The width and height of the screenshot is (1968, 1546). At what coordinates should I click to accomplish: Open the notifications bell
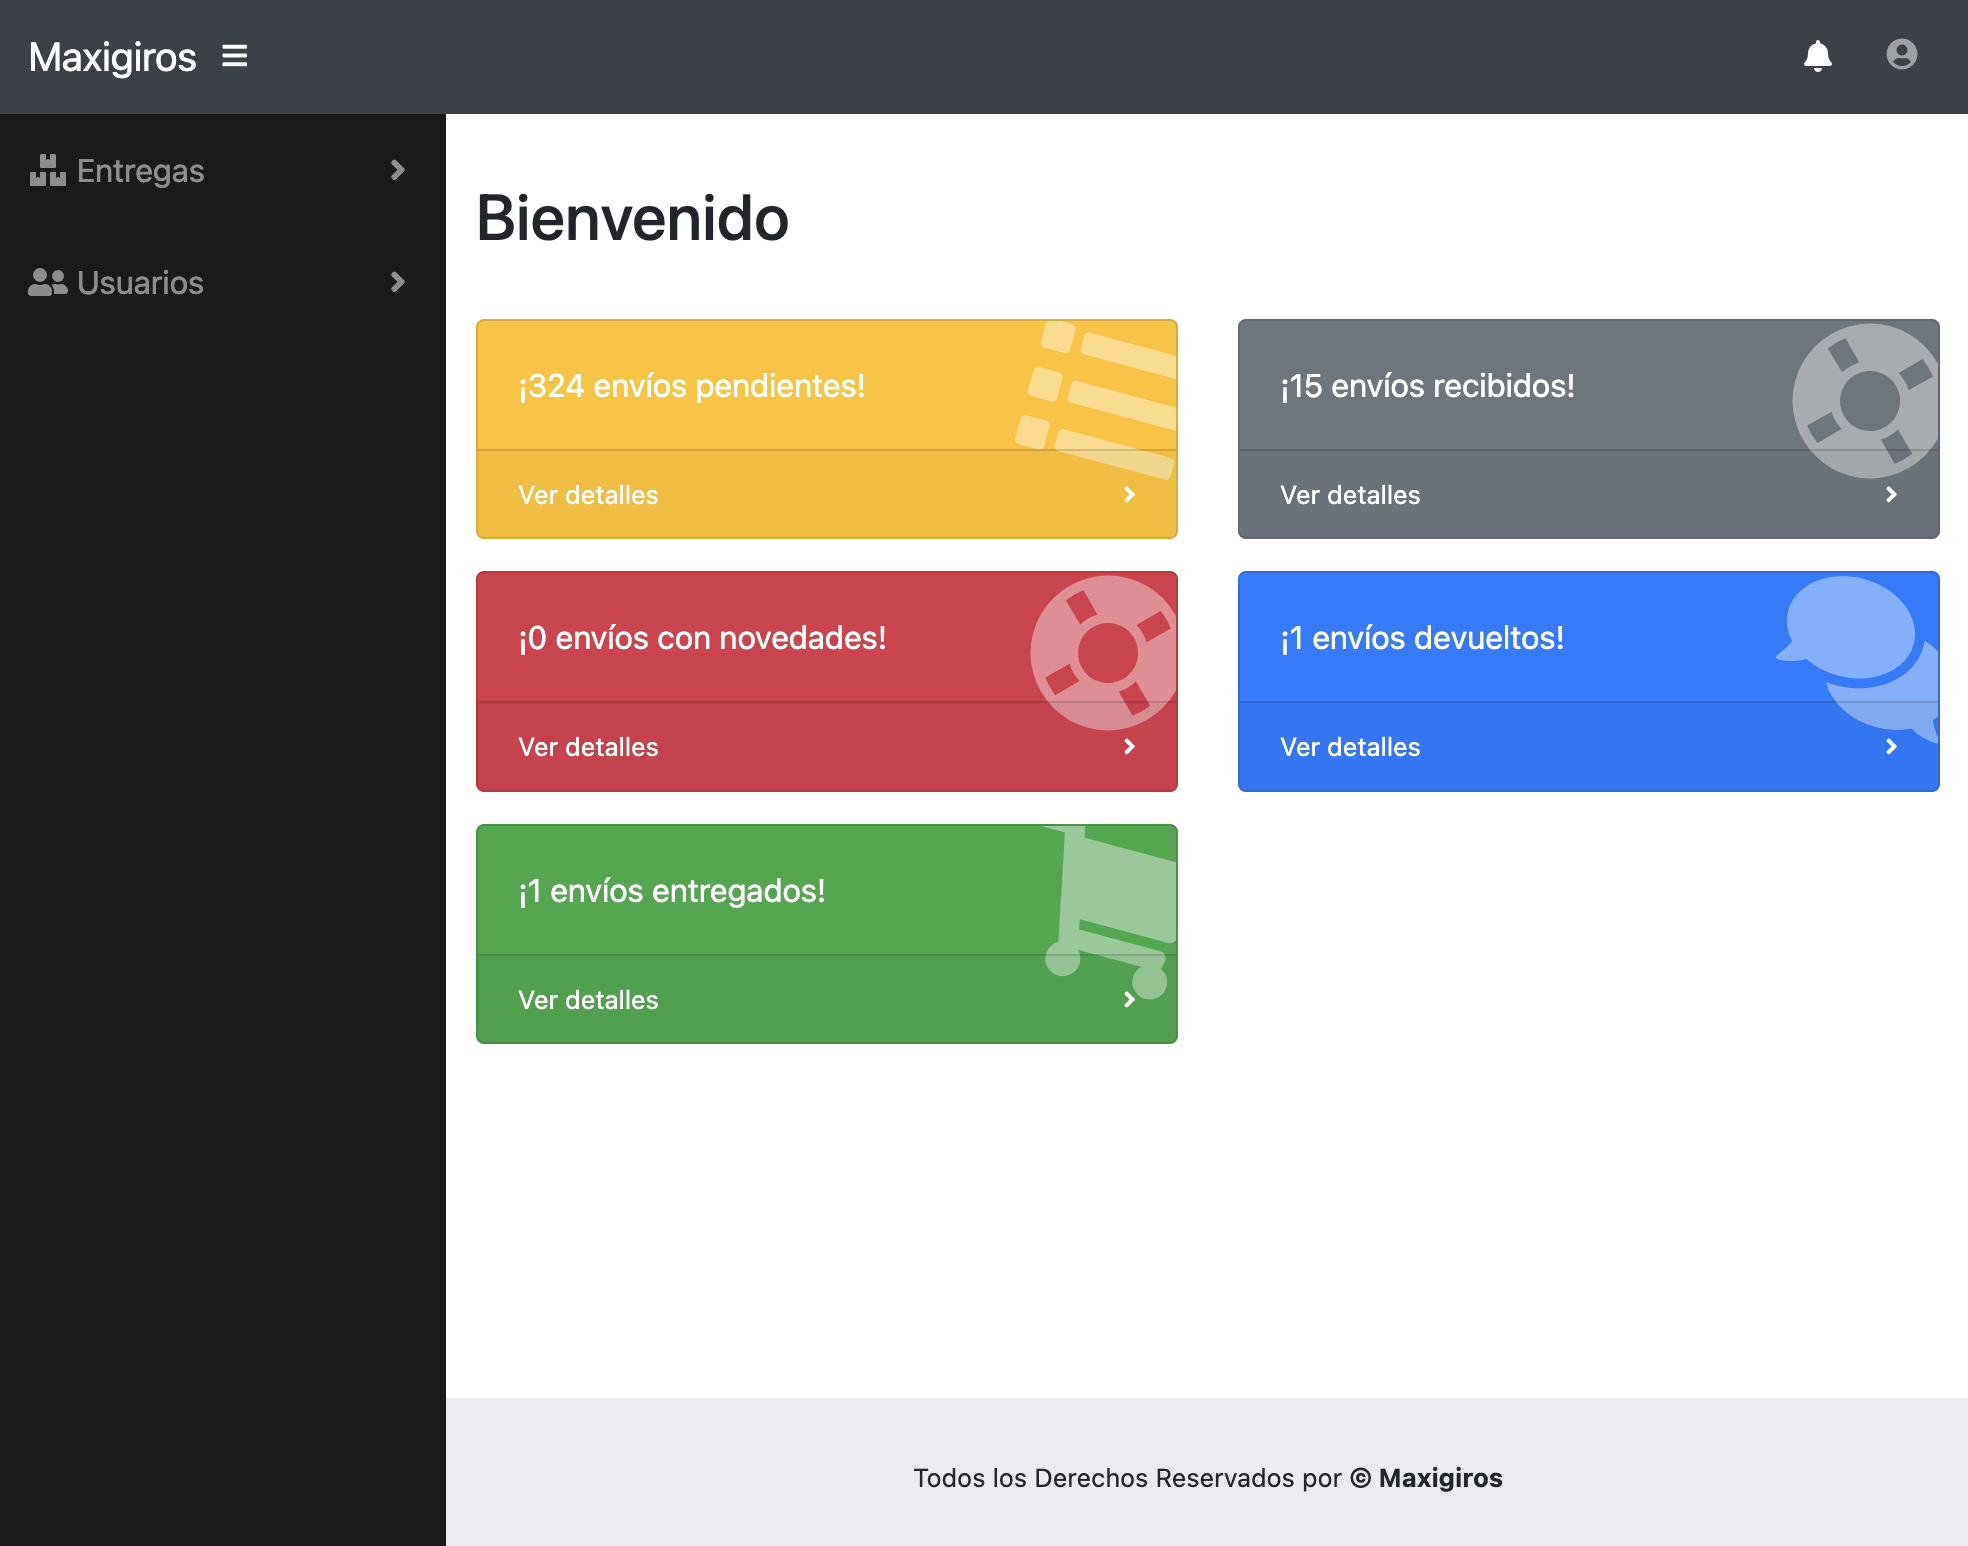tap(1817, 56)
